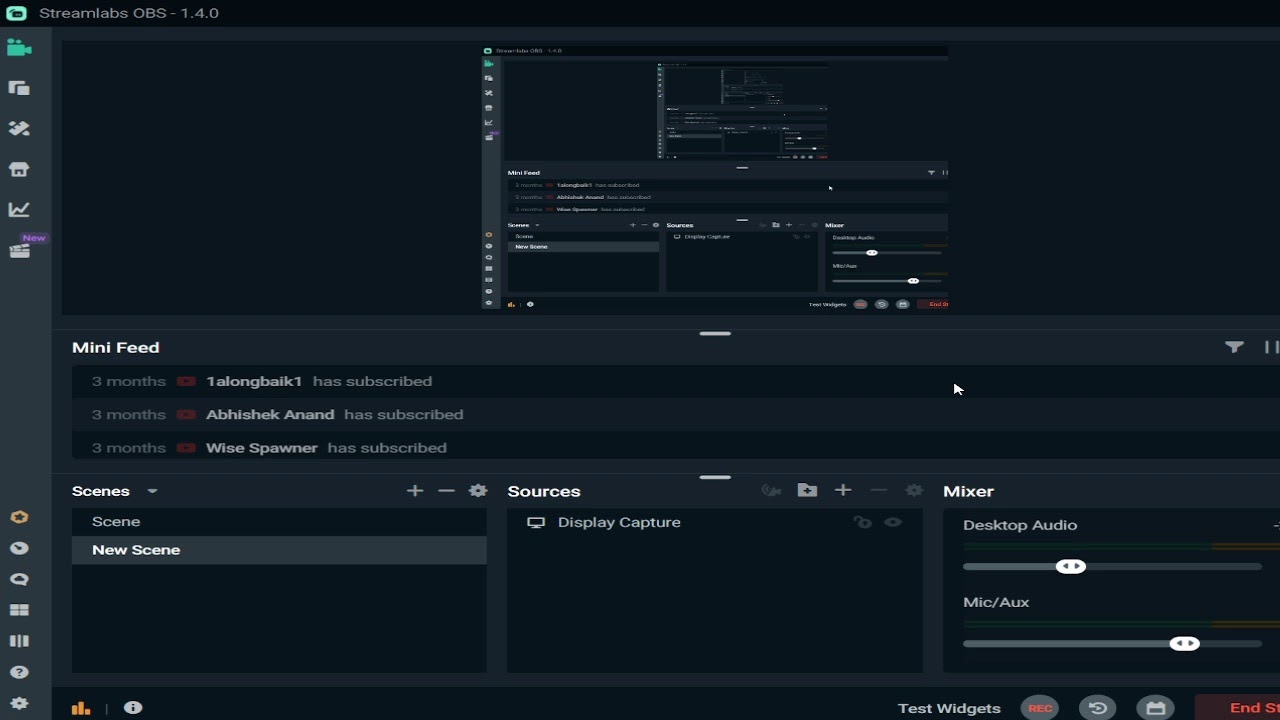This screenshot has width=1280, height=720.
Task: Open the Highlighter icon marked New
Action: coord(19,250)
